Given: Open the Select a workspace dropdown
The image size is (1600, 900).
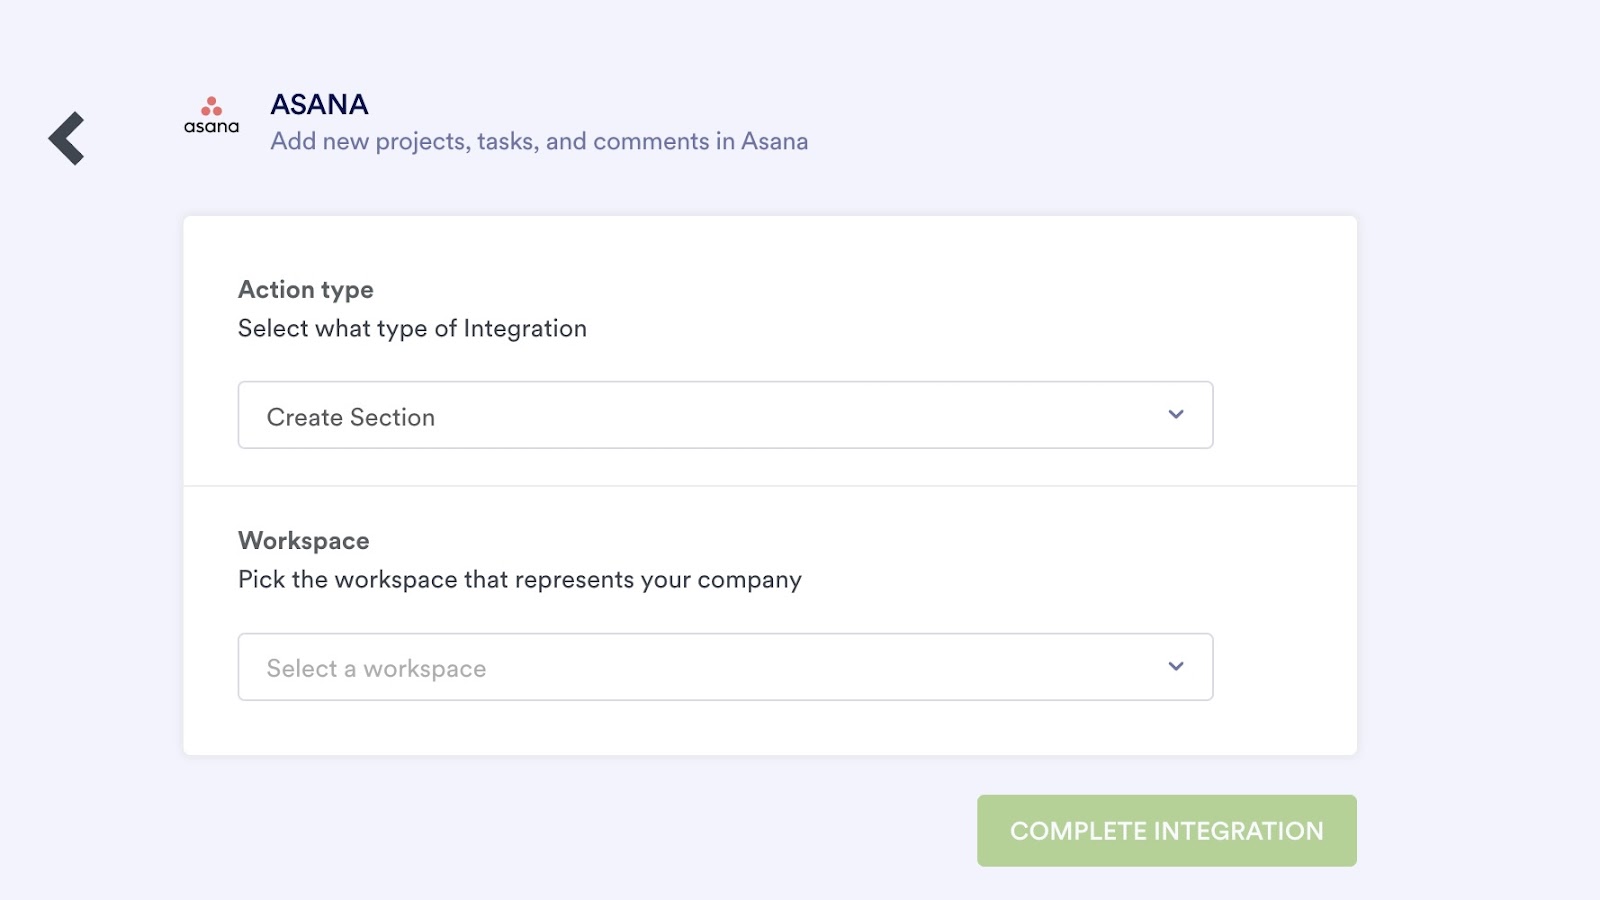Looking at the screenshot, I should pos(725,667).
